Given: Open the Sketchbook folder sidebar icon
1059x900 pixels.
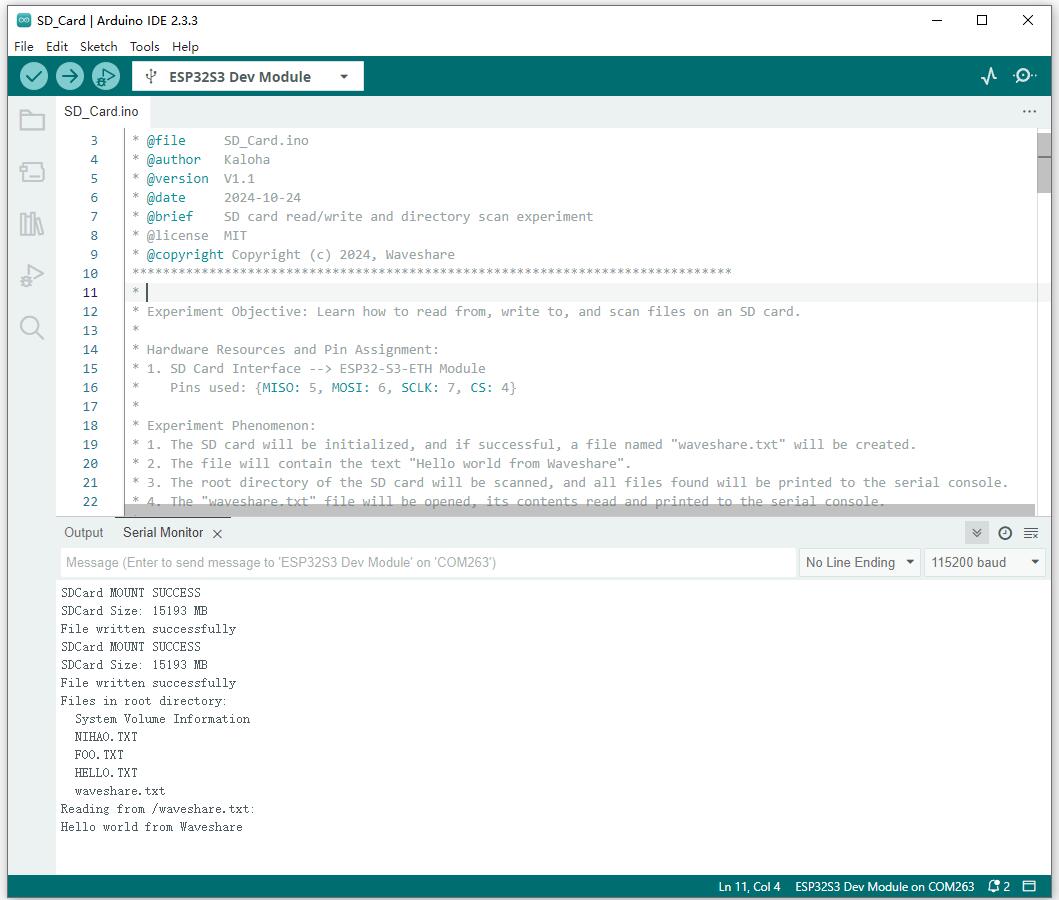Looking at the screenshot, I should [x=32, y=121].
